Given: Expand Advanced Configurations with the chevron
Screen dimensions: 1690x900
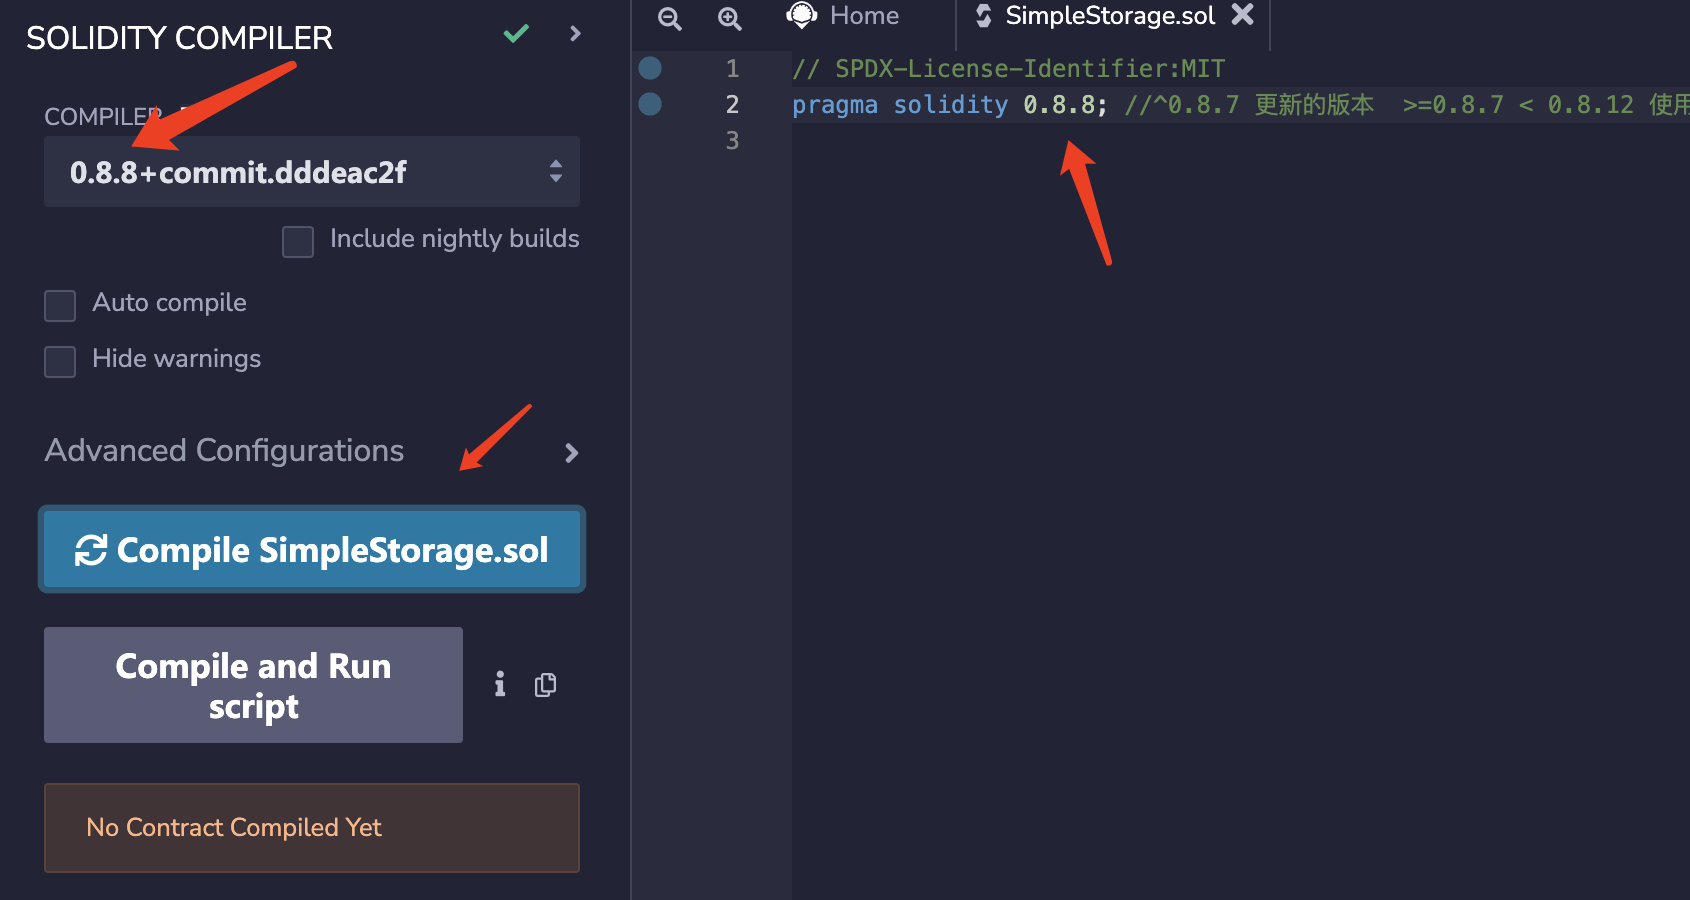Looking at the screenshot, I should click(571, 453).
